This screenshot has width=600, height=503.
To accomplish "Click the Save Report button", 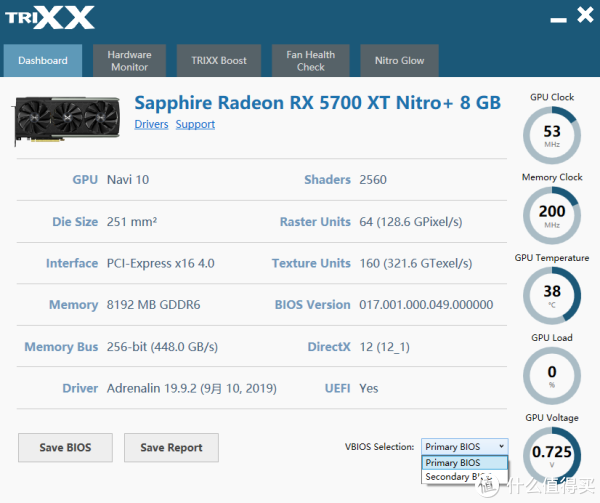I will pyautogui.click(x=171, y=448).
